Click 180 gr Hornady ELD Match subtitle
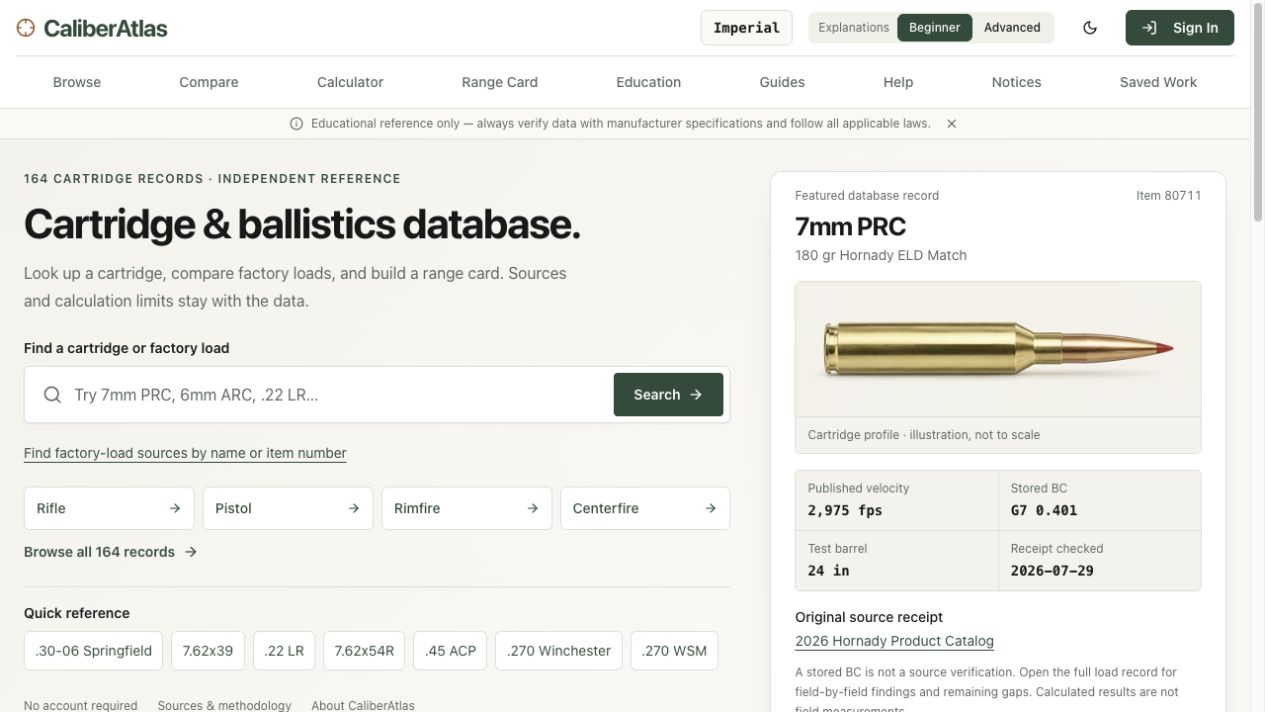Viewport: 1265px width, 712px height. point(881,255)
